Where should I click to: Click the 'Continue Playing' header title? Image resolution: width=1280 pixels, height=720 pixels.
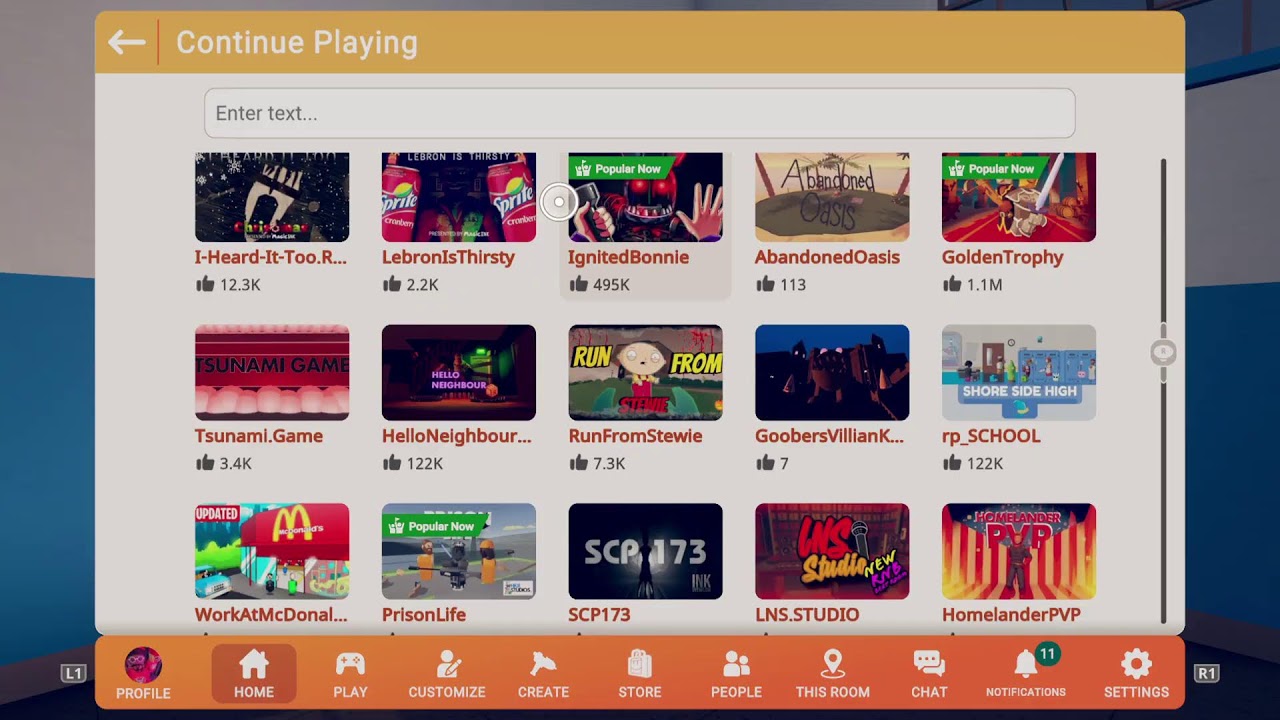click(x=297, y=43)
